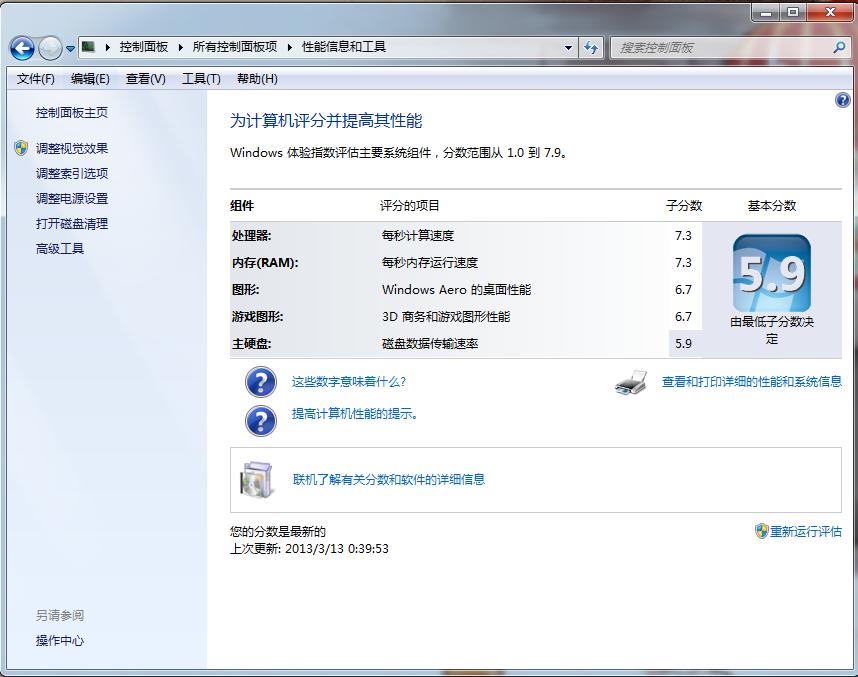The image size is (858, 677).
Task: Click the shield icon beside 调整视觉效果
Action: [x=21, y=148]
